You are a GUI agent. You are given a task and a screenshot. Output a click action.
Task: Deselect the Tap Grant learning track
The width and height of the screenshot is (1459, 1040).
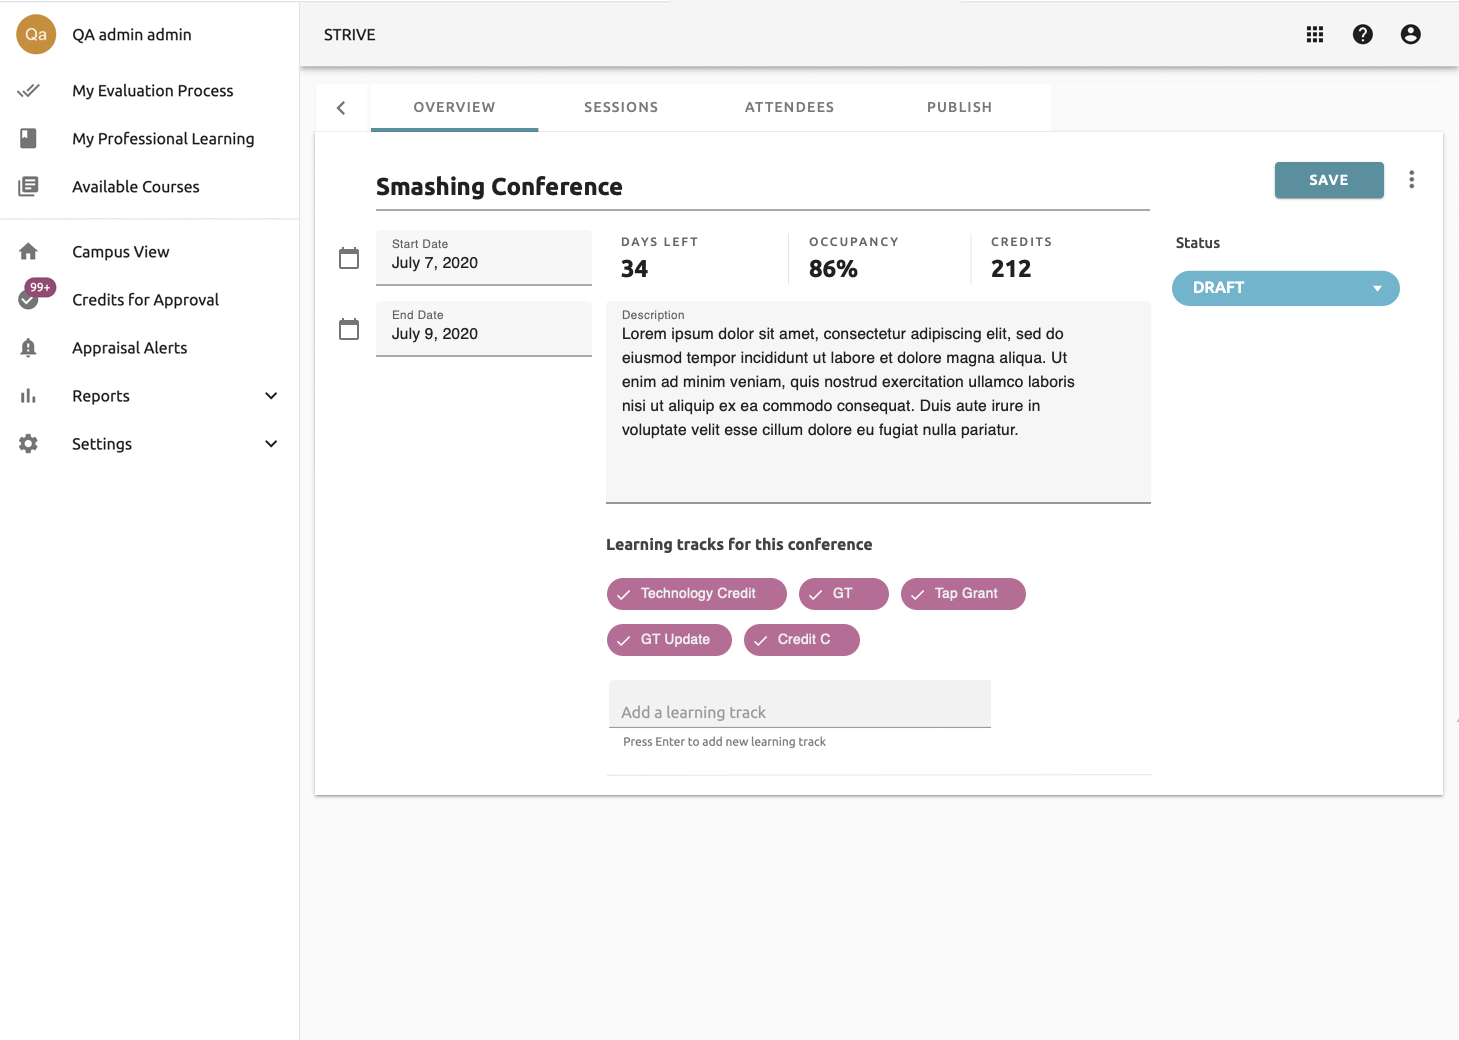pos(962,594)
